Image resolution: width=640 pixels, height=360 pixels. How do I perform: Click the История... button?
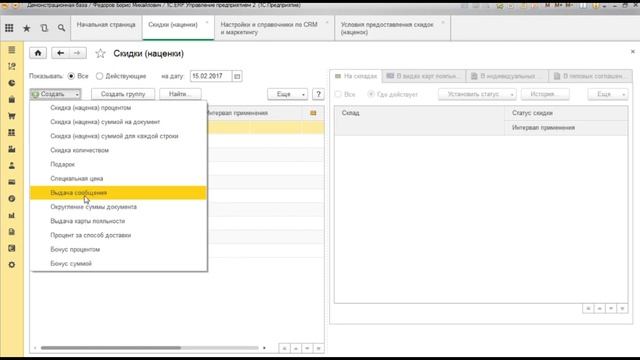545,94
